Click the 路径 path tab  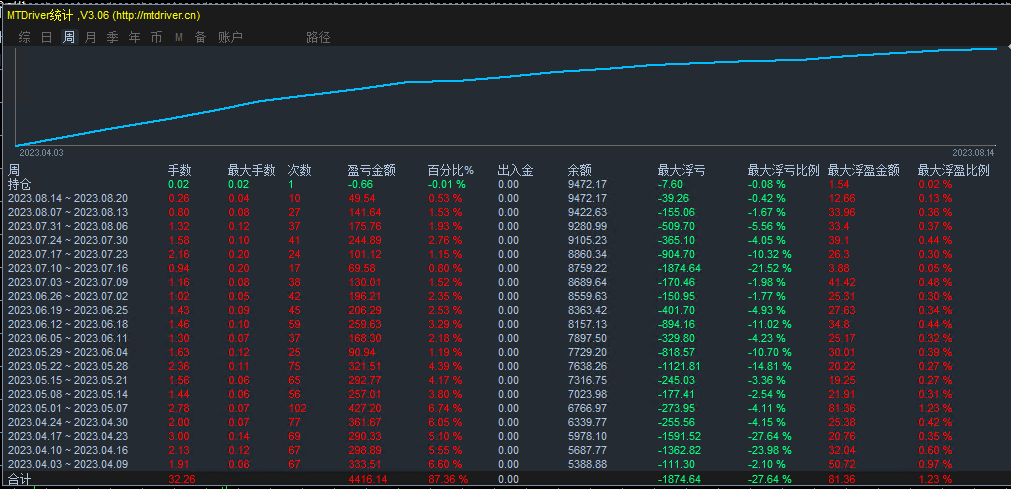point(318,37)
